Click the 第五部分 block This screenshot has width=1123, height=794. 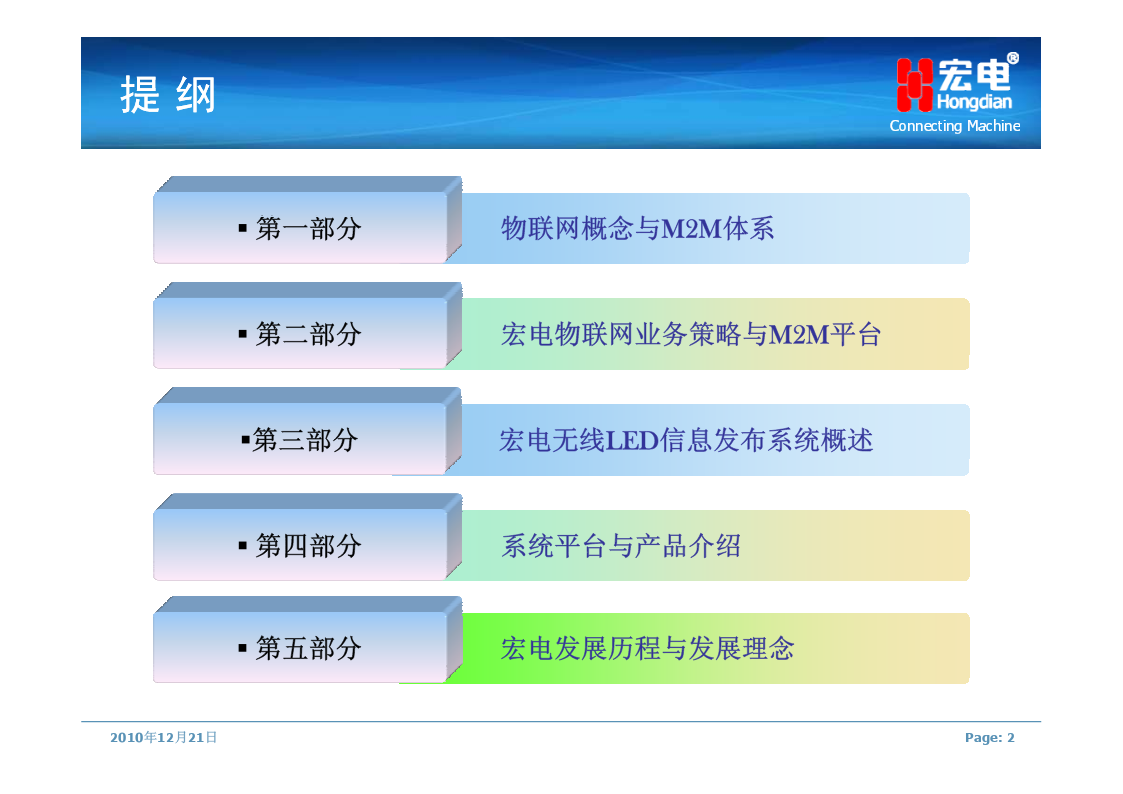[308, 640]
